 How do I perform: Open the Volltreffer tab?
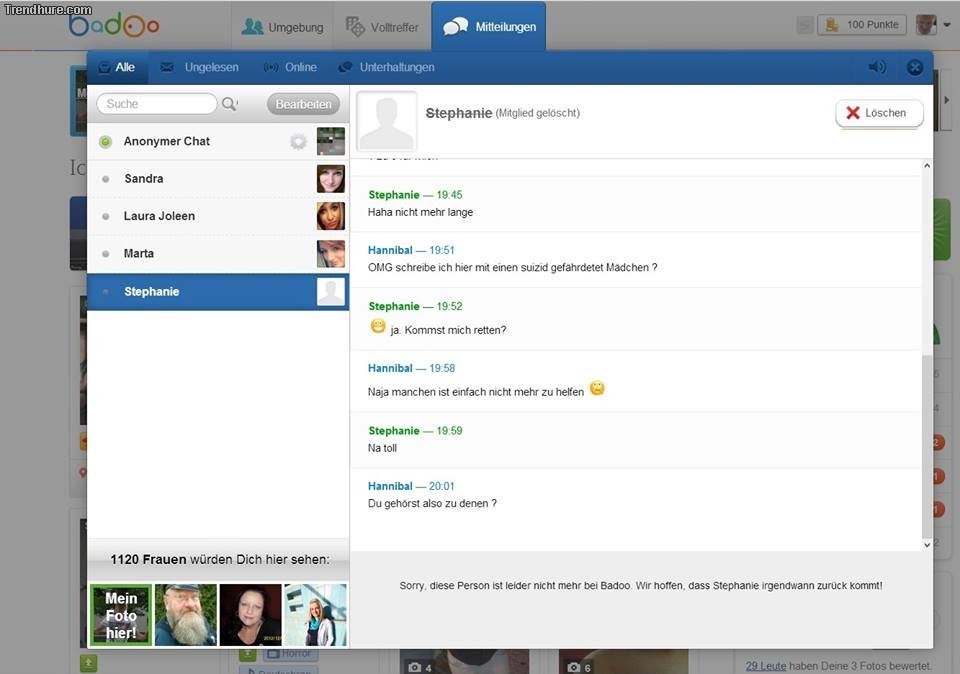click(x=381, y=27)
